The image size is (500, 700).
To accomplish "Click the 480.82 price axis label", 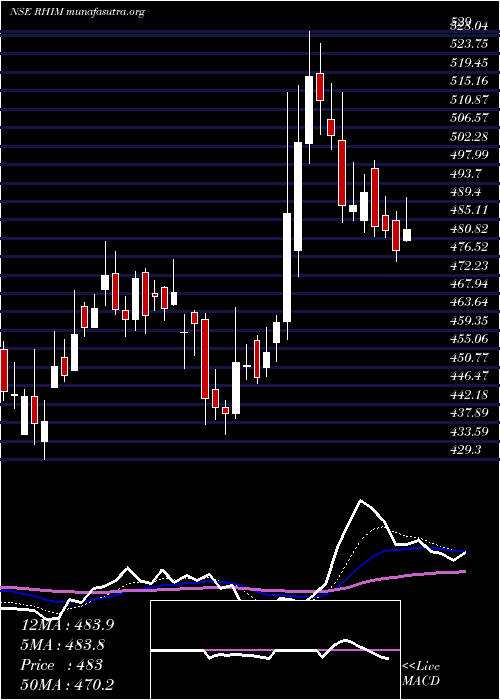I will (x=468, y=229).
